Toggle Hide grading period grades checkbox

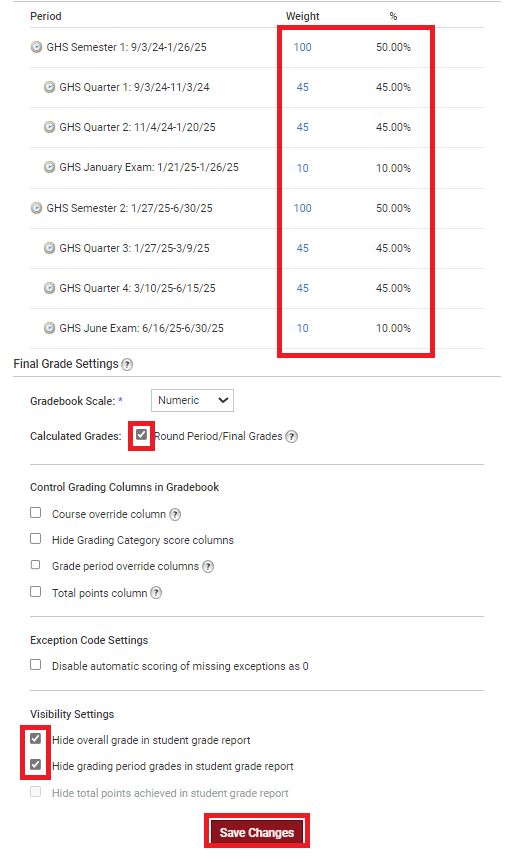point(36,764)
